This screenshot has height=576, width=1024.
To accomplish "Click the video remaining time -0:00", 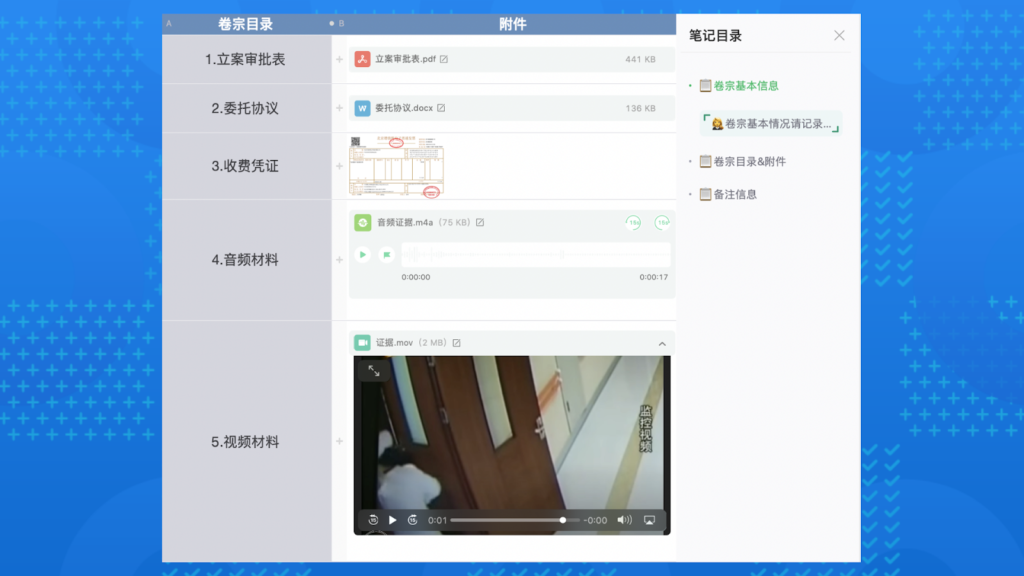I will tap(595, 520).
